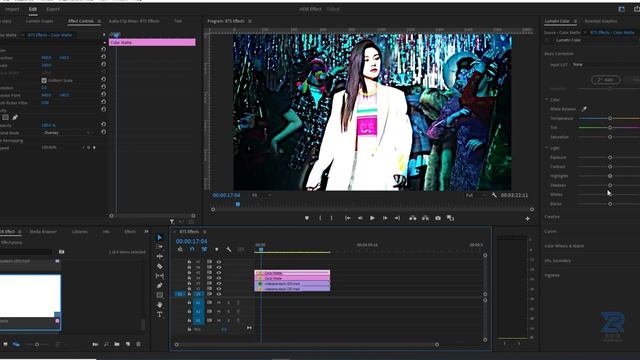Click the Extract button in Program monitor

coord(425,218)
